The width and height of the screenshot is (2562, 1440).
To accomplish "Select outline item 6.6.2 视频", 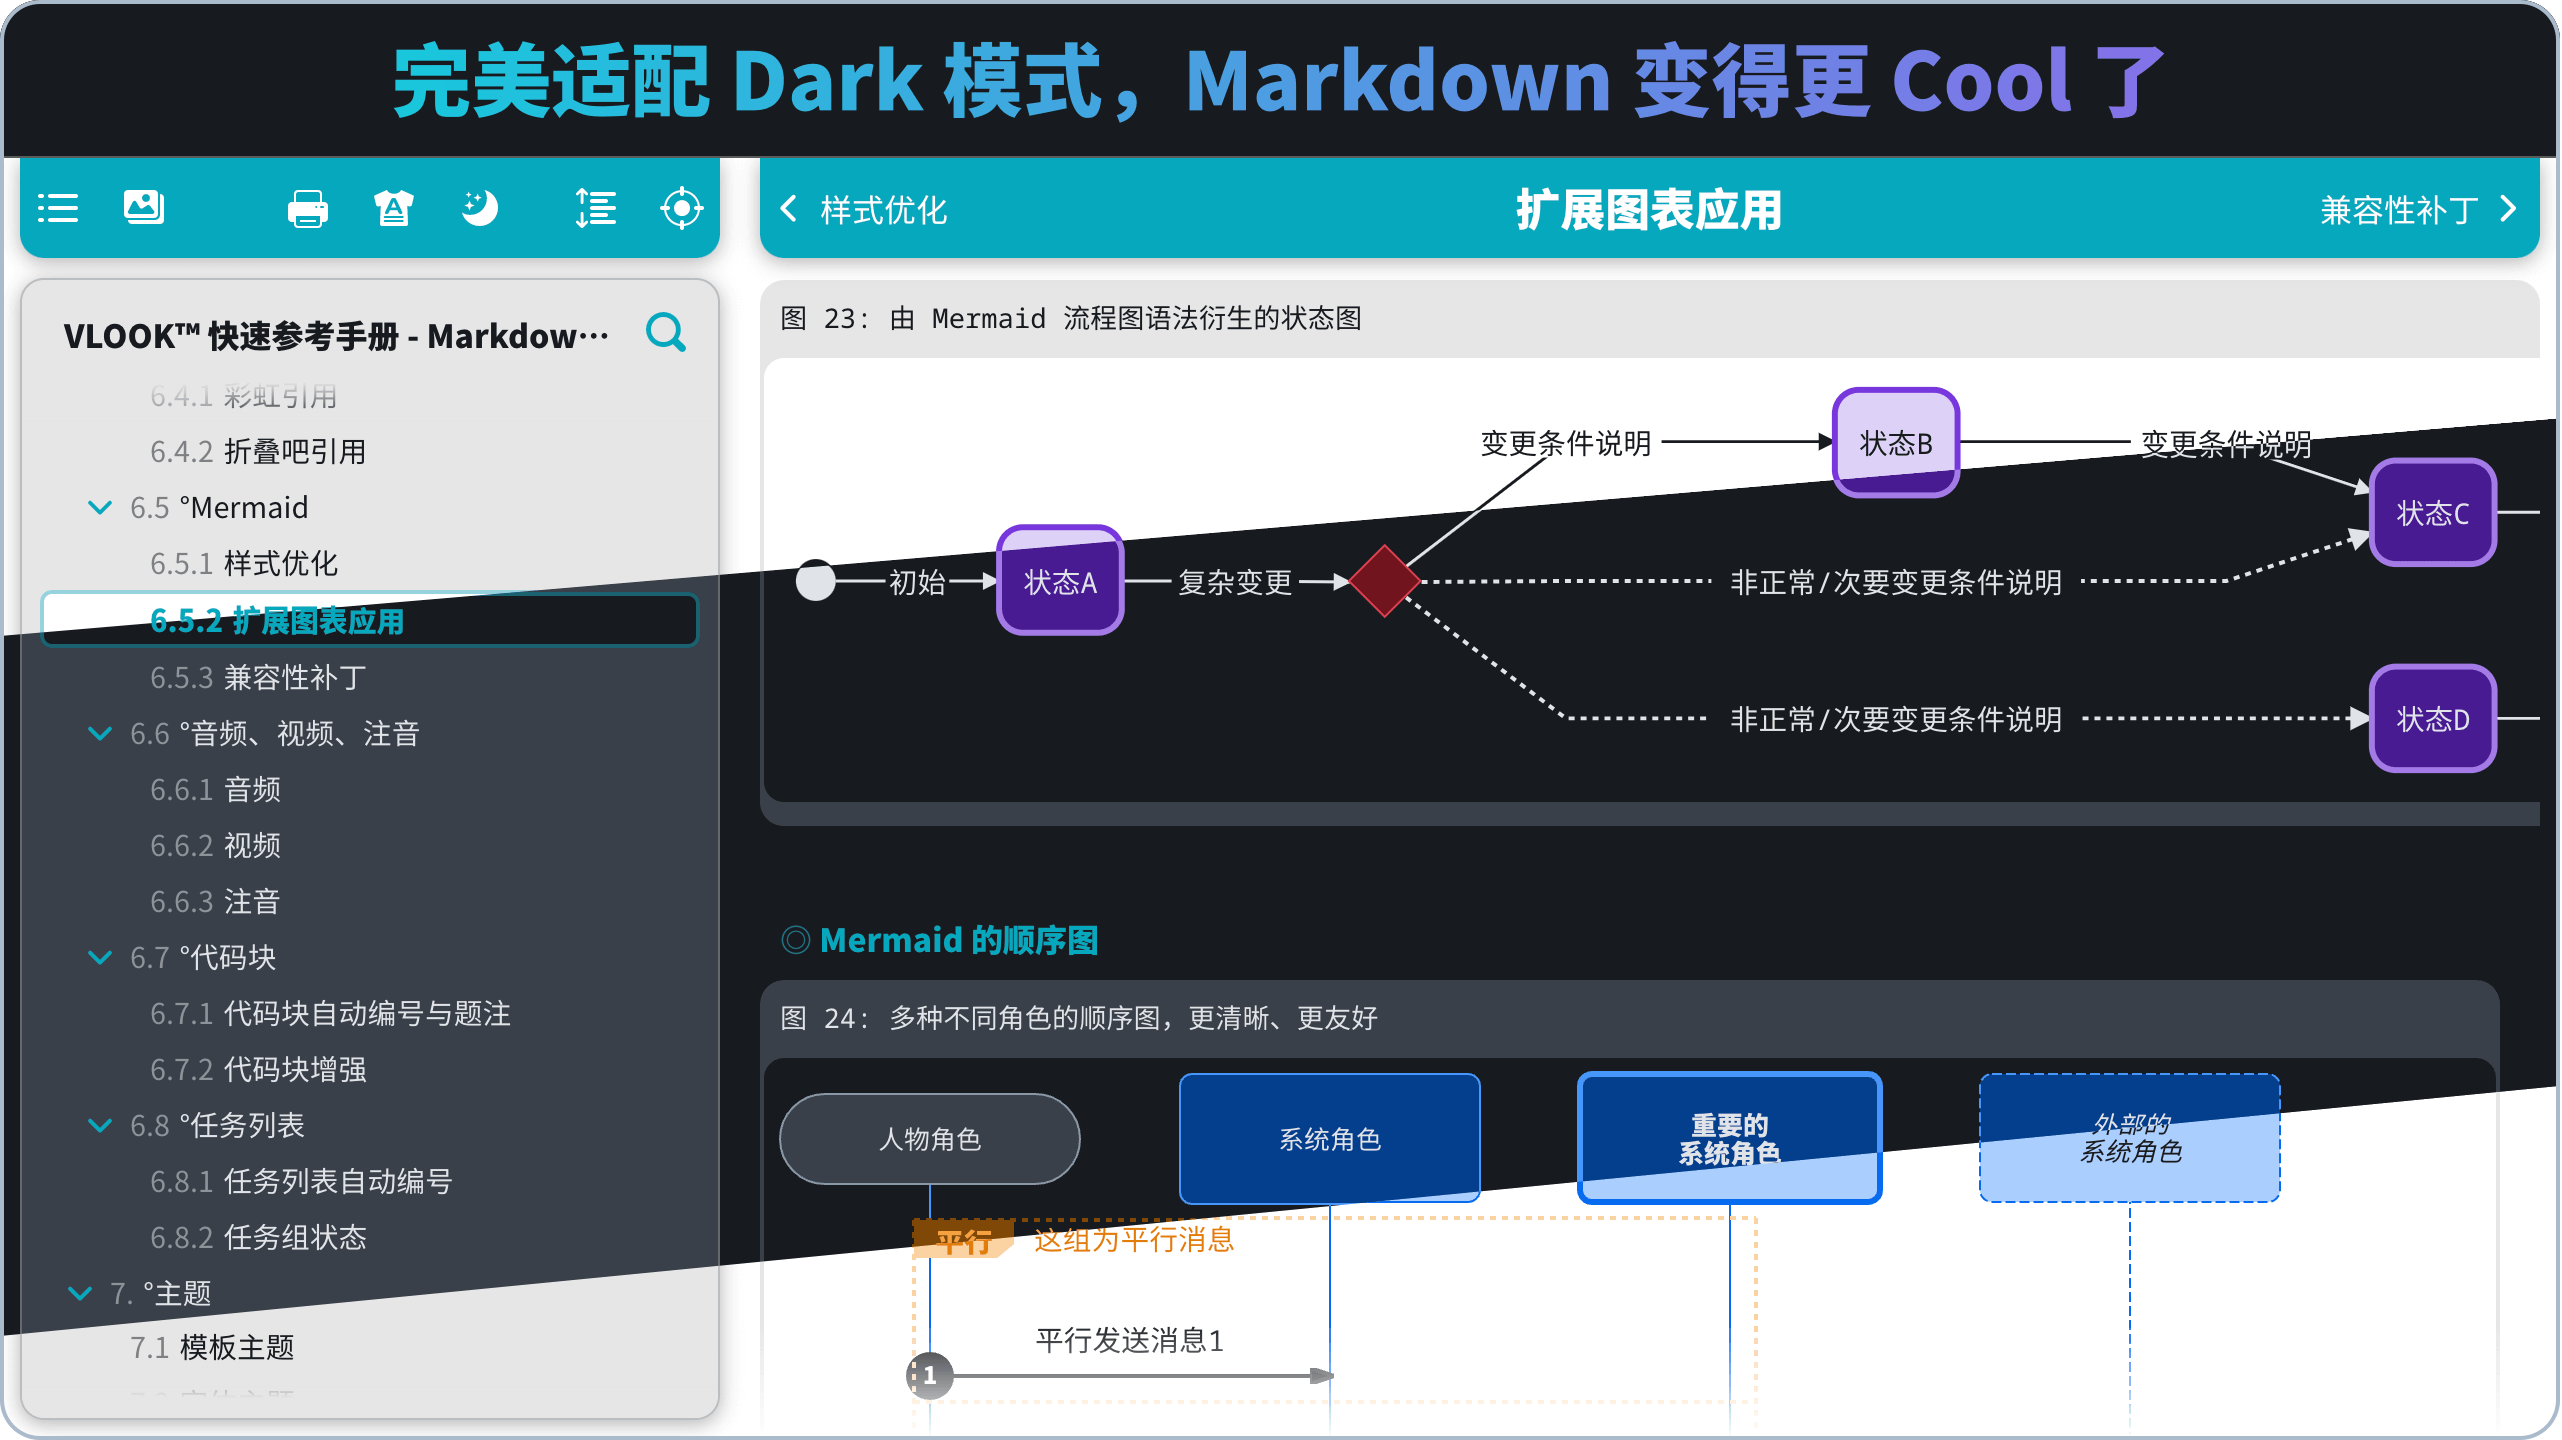I will click(x=215, y=845).
